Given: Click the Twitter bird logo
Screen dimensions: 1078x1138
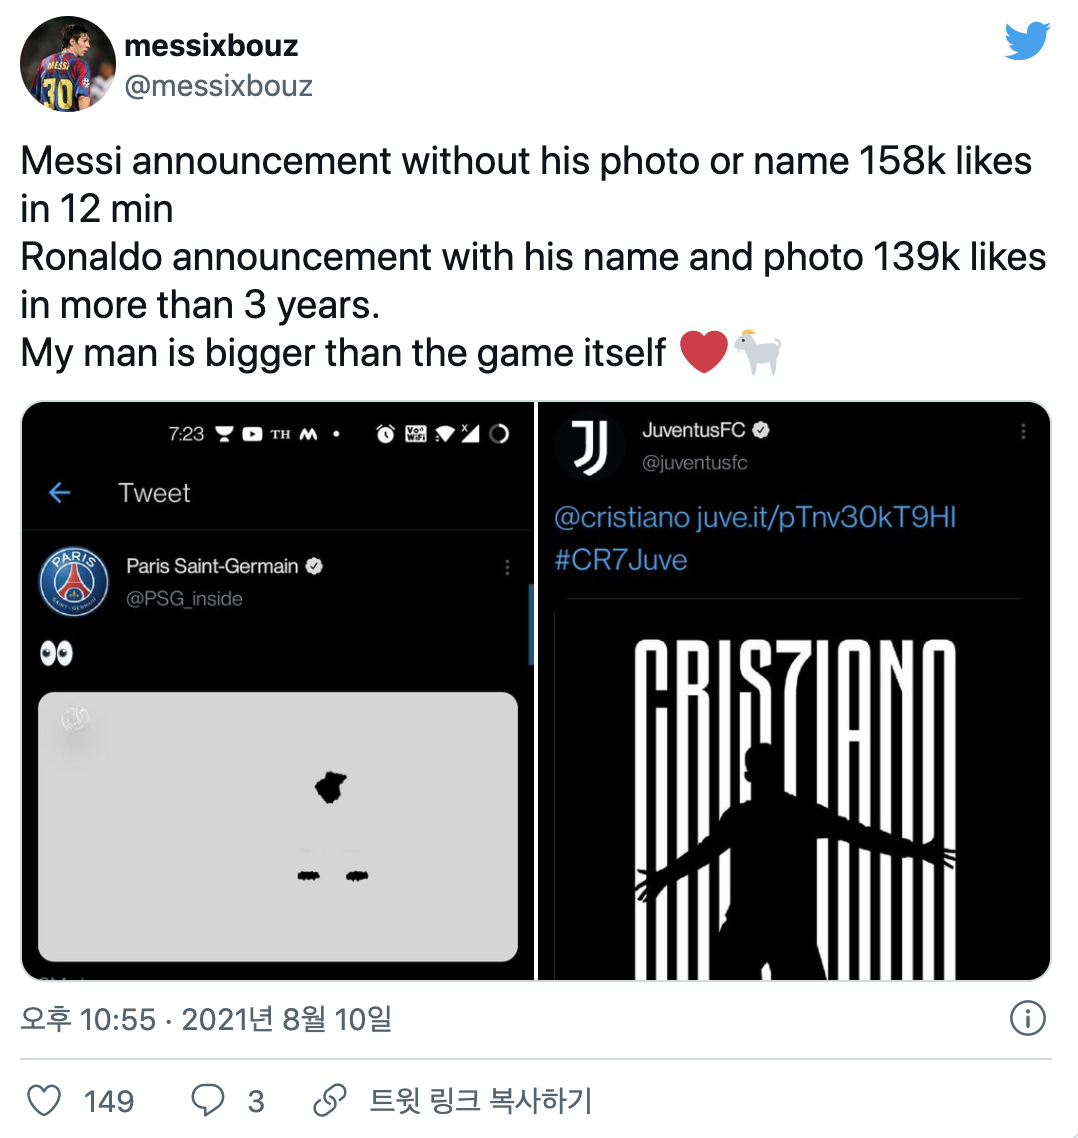Looking at the screenshot, I should (1027, 41).
